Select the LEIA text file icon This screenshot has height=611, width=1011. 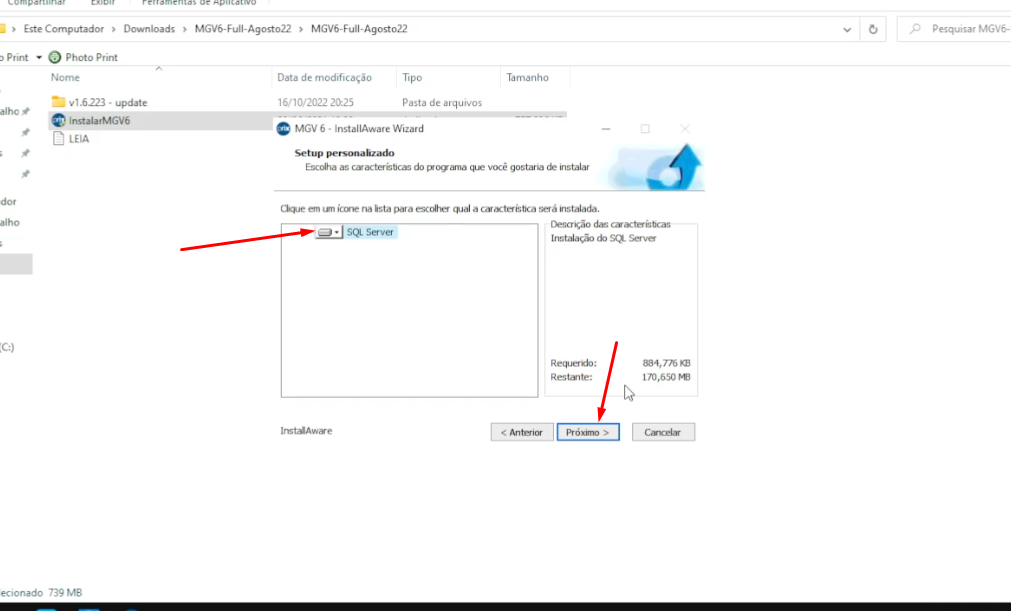58,139
